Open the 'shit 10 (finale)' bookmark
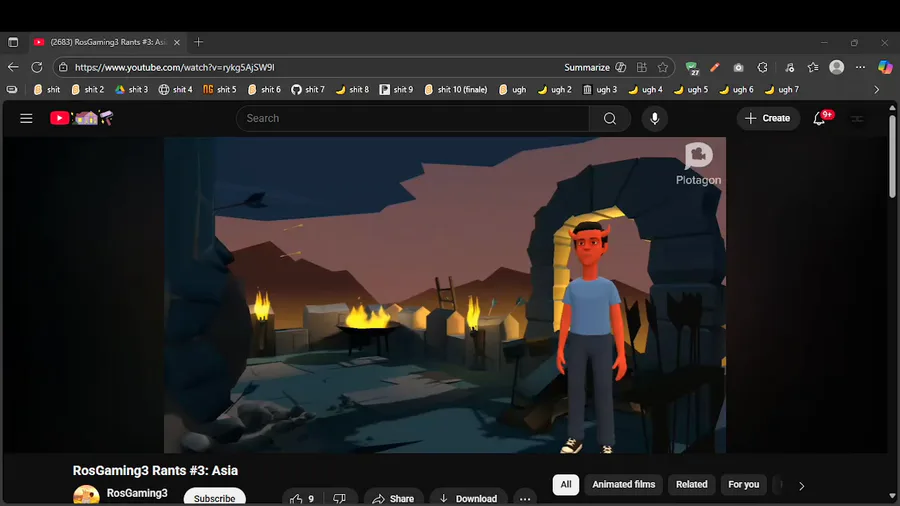The height and width of the screenshot is (506, 900). click(456, 89)
